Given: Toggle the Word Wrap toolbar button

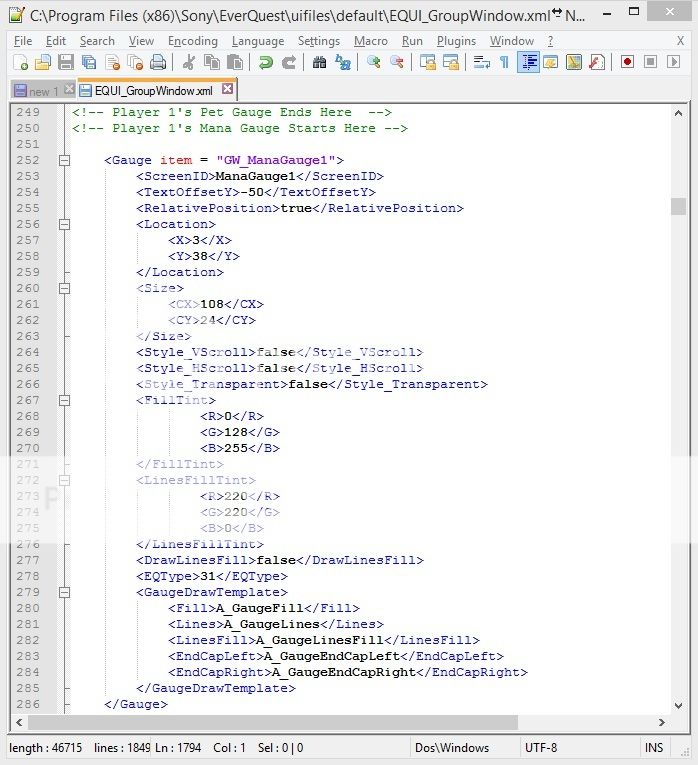Looking at the screenshot, I should coord(481,62).
